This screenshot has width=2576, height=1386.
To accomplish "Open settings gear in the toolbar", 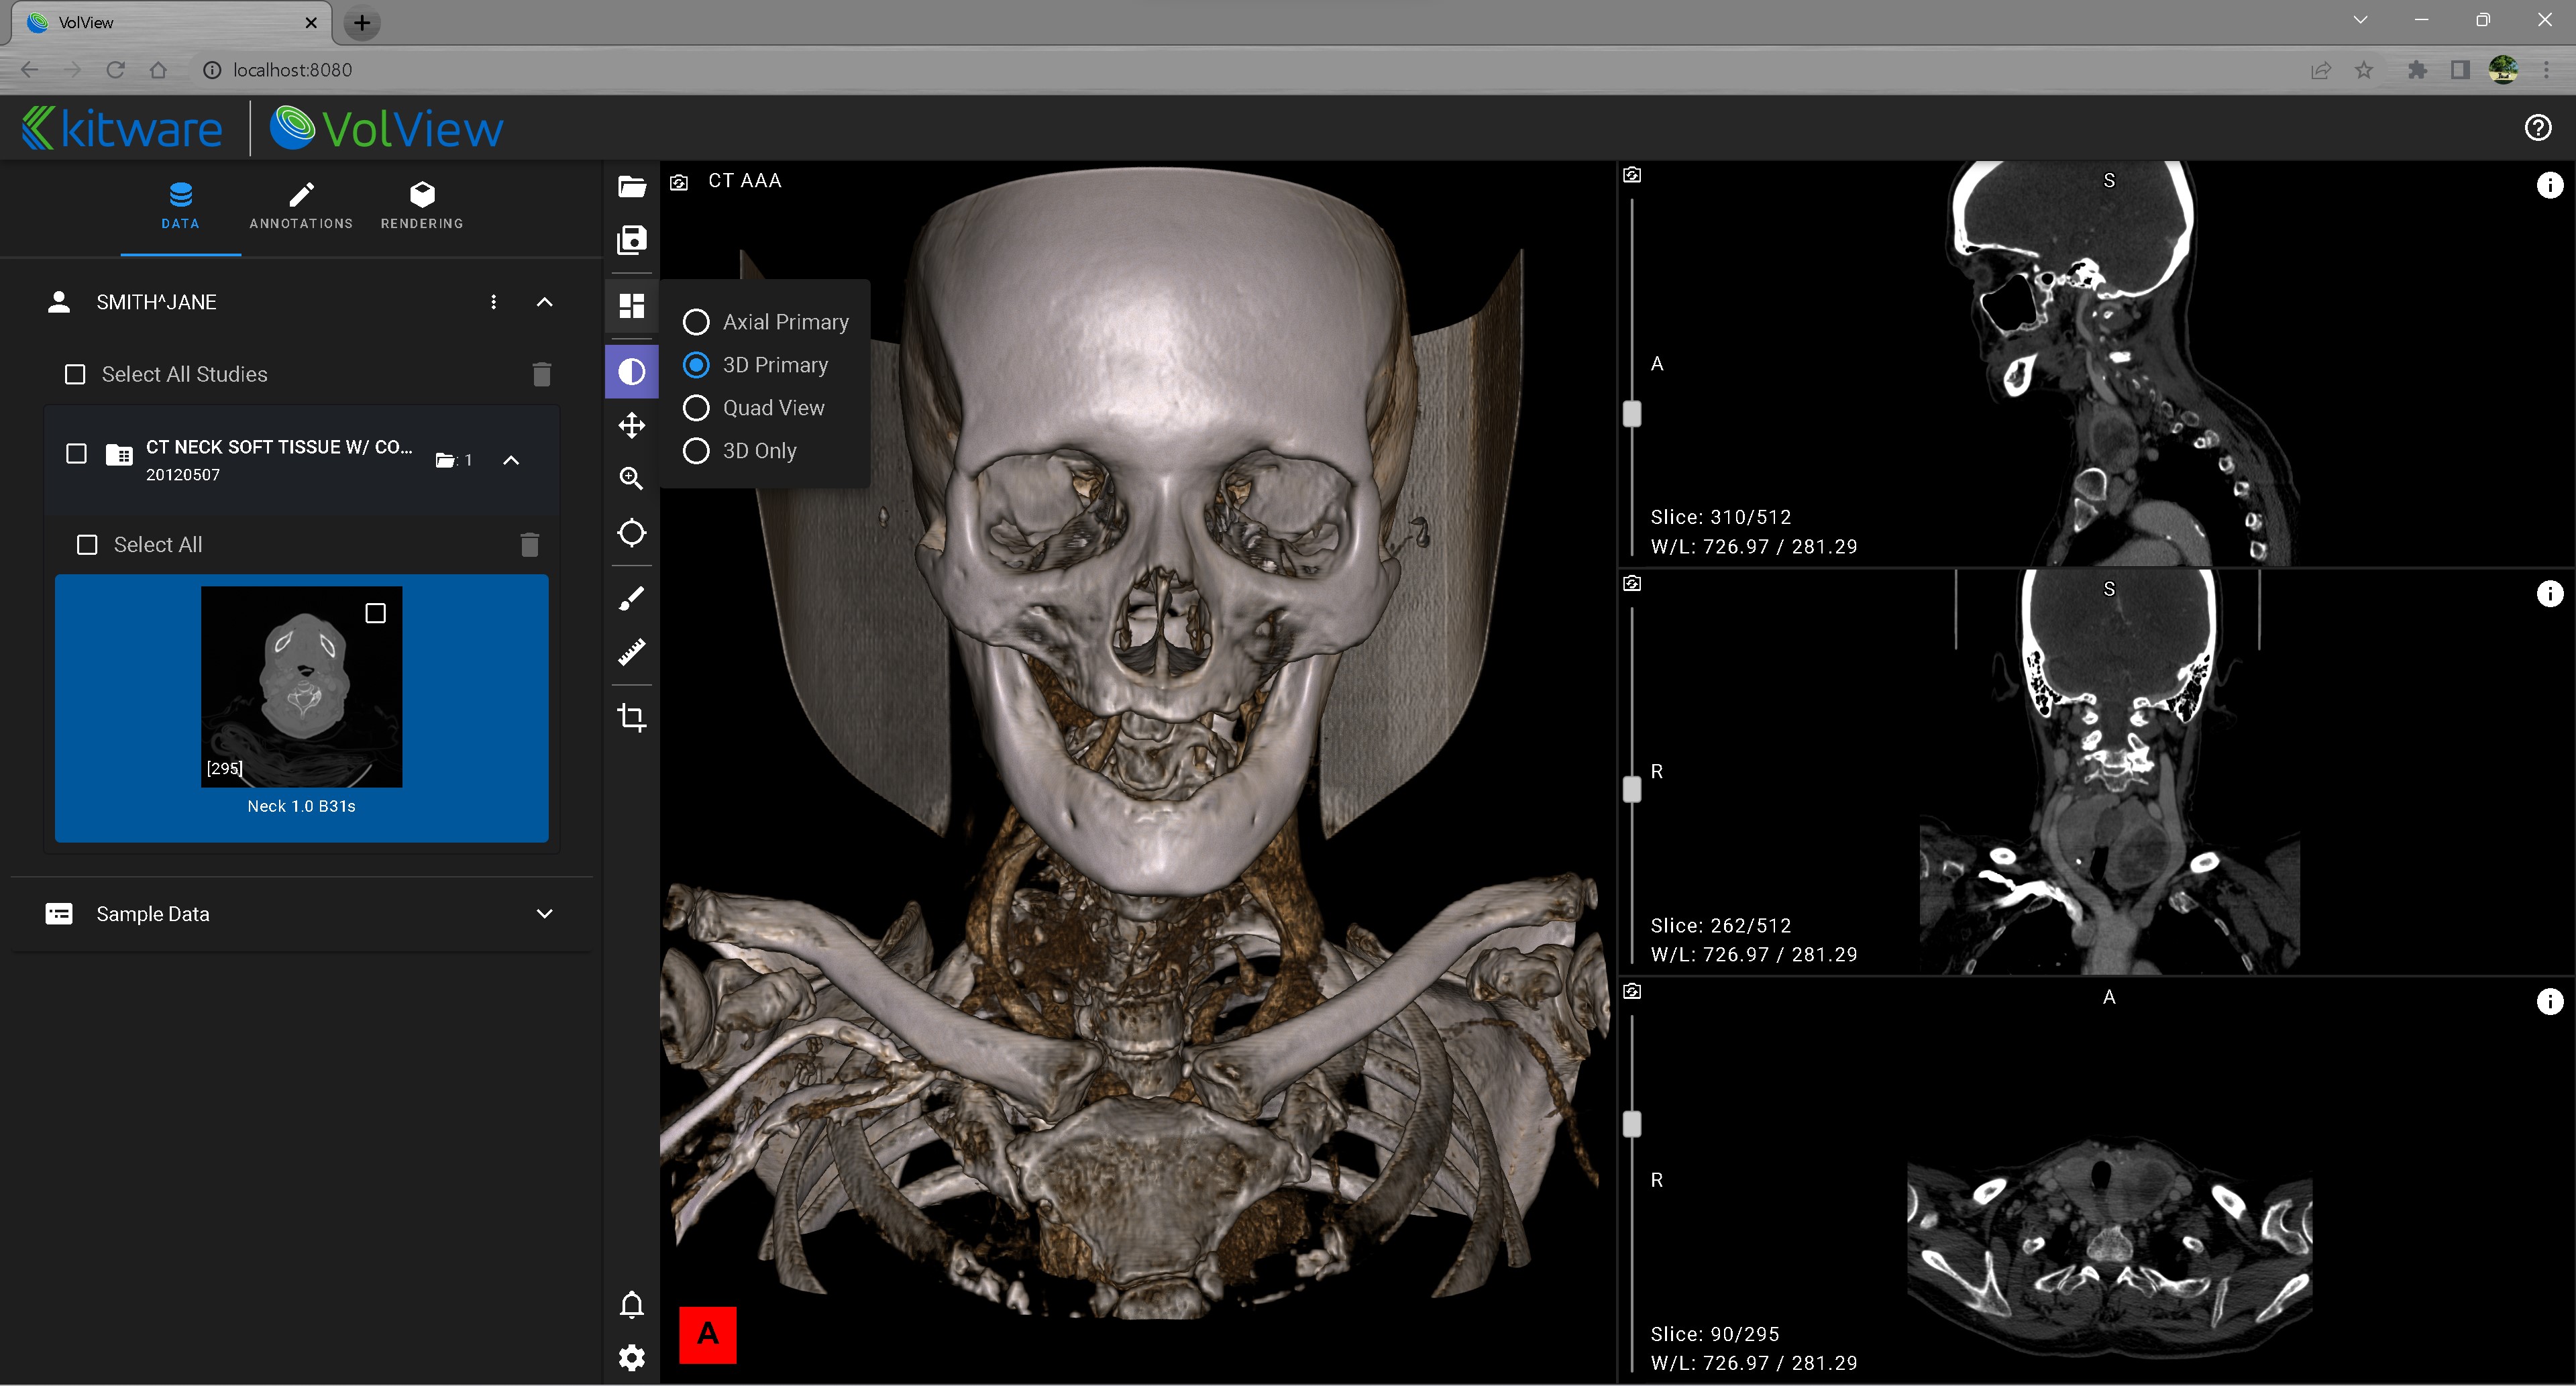I will pos(632,1358).
